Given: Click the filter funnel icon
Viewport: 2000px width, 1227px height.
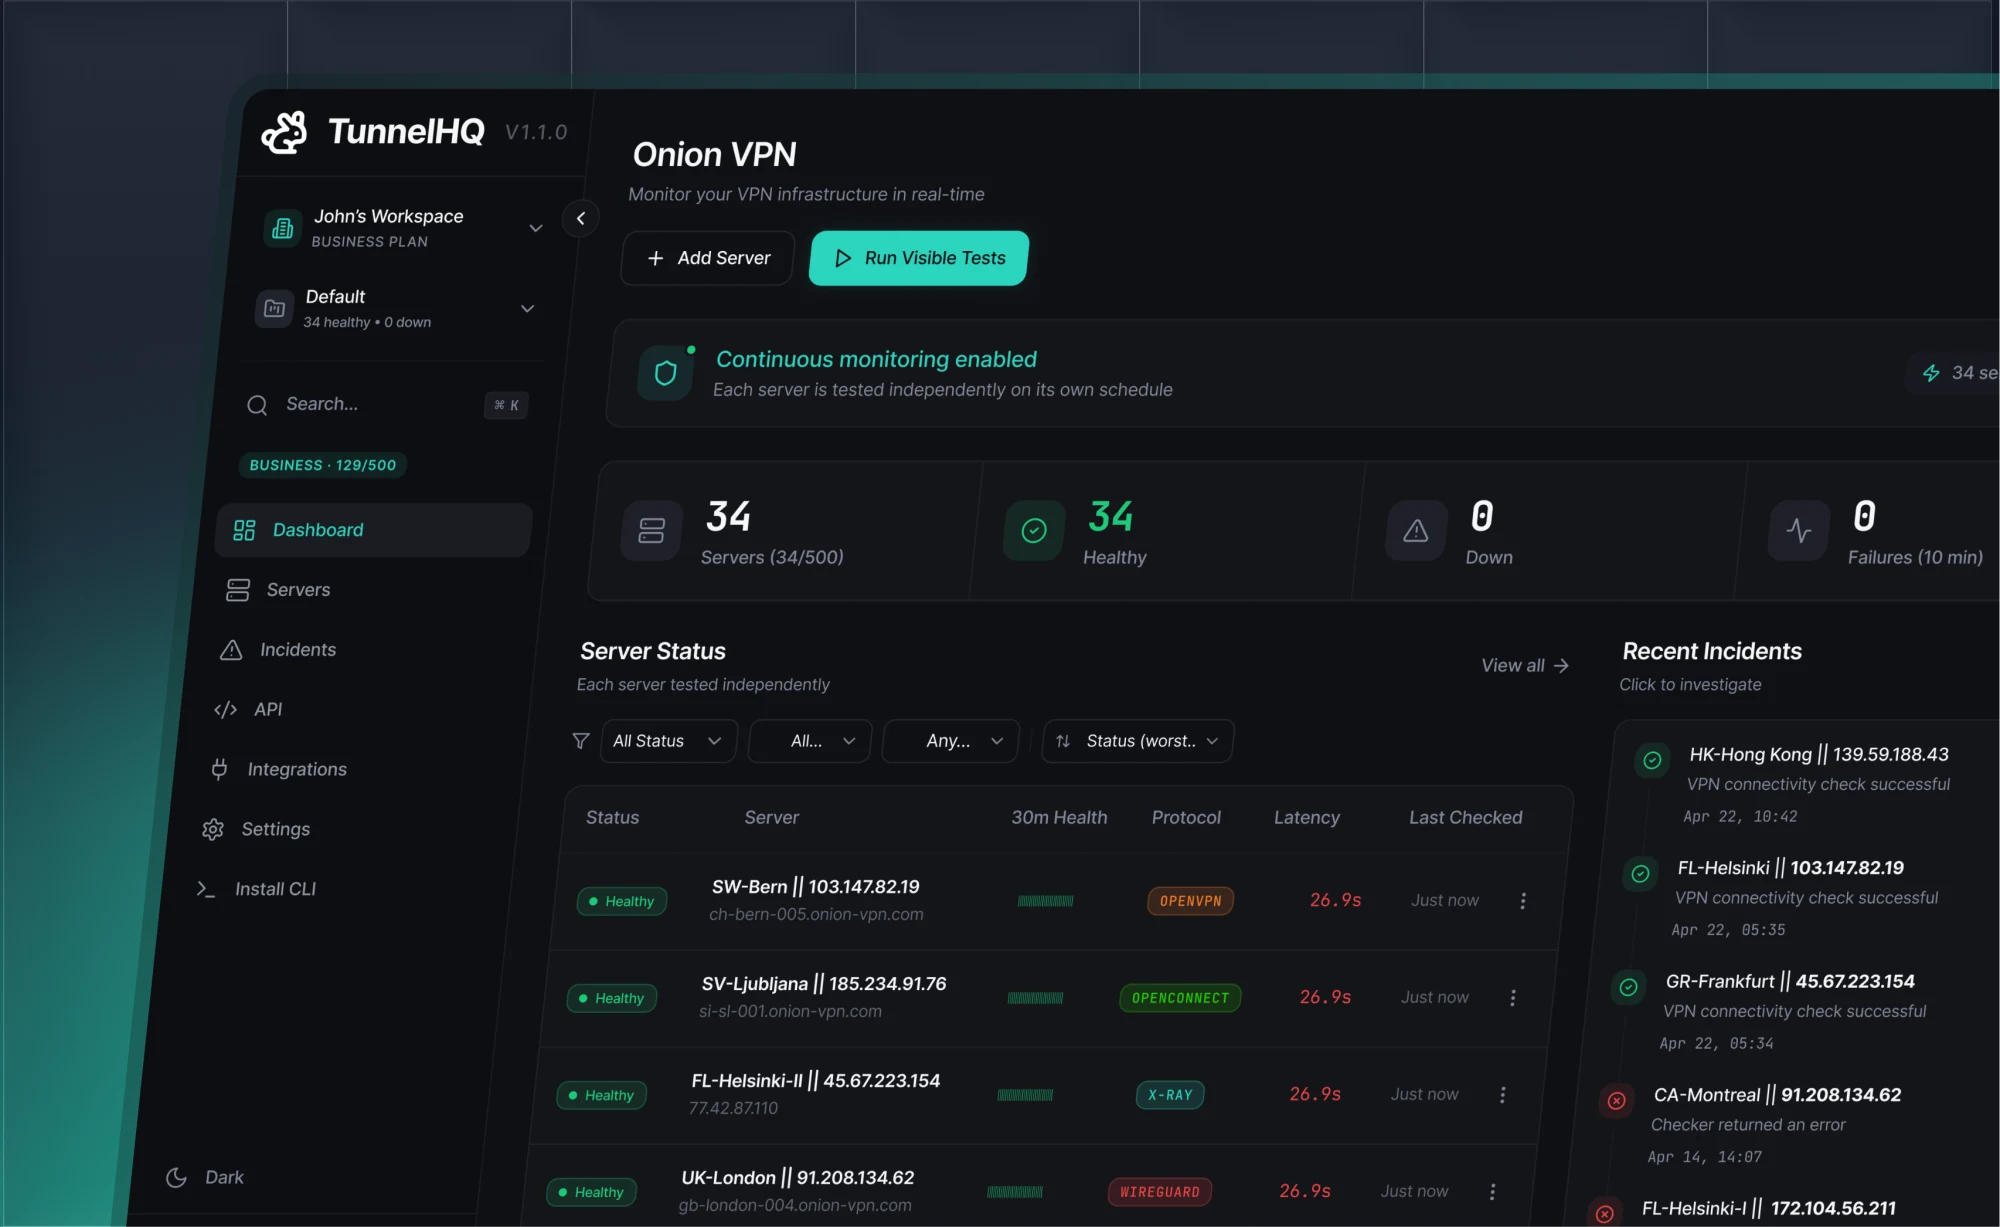Looking at the screenshot, I should tap(580, 741).
